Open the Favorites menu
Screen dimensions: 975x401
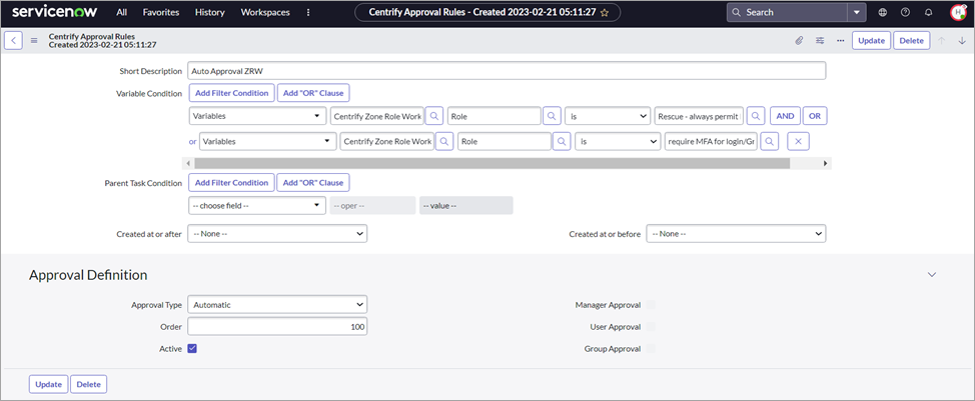tap(161, 12)
